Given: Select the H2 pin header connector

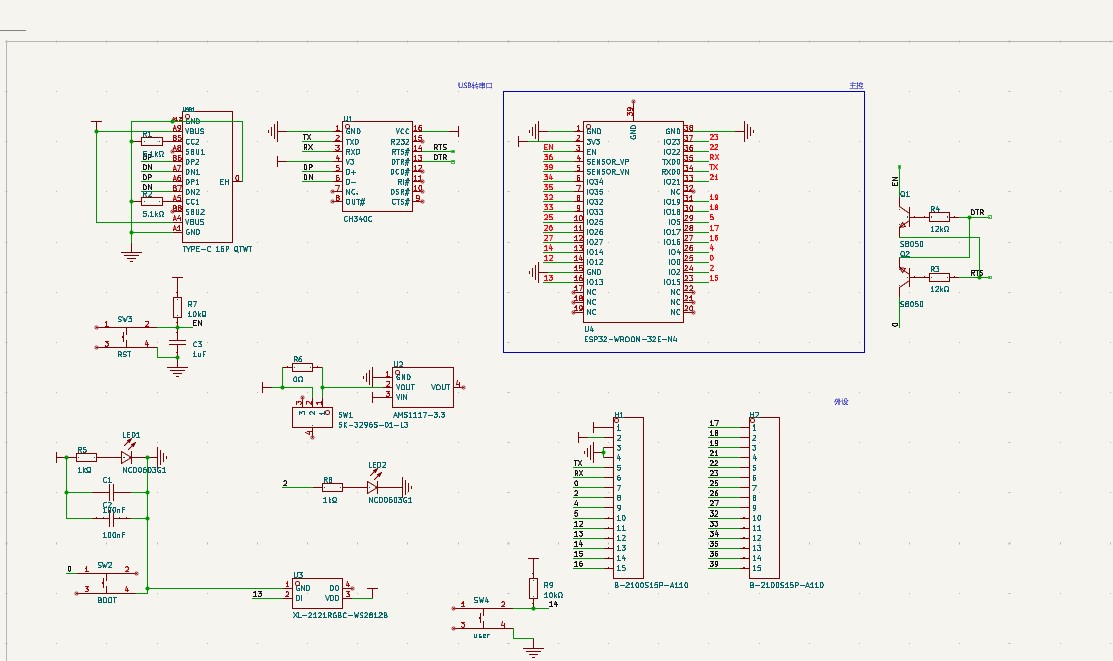Looking at the screenshot, I should (x=764, y=497).
